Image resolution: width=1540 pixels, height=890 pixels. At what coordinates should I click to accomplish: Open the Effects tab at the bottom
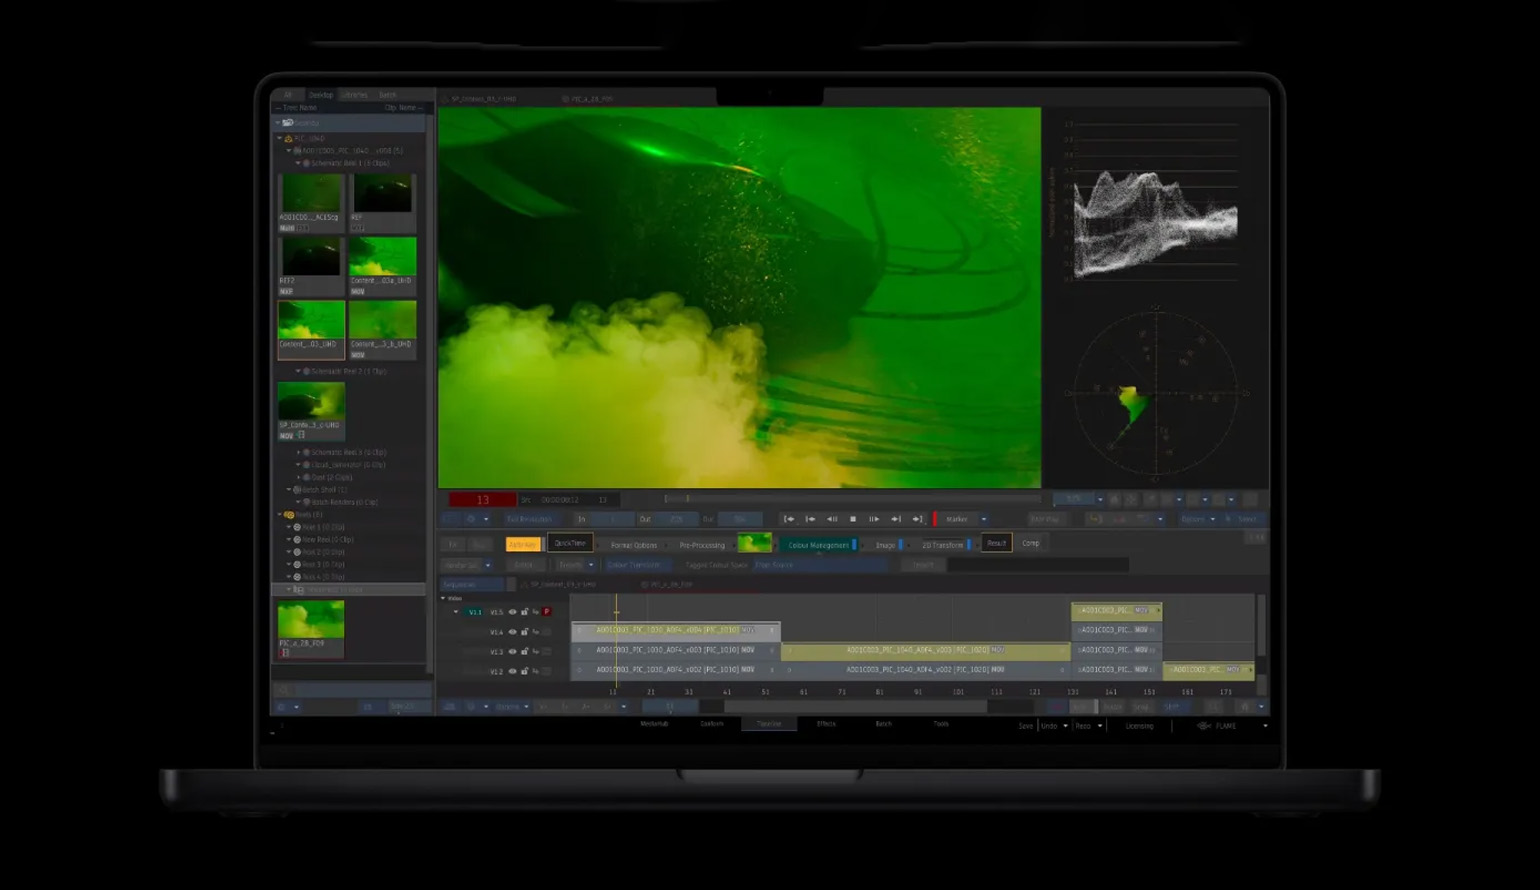point(826,724)
